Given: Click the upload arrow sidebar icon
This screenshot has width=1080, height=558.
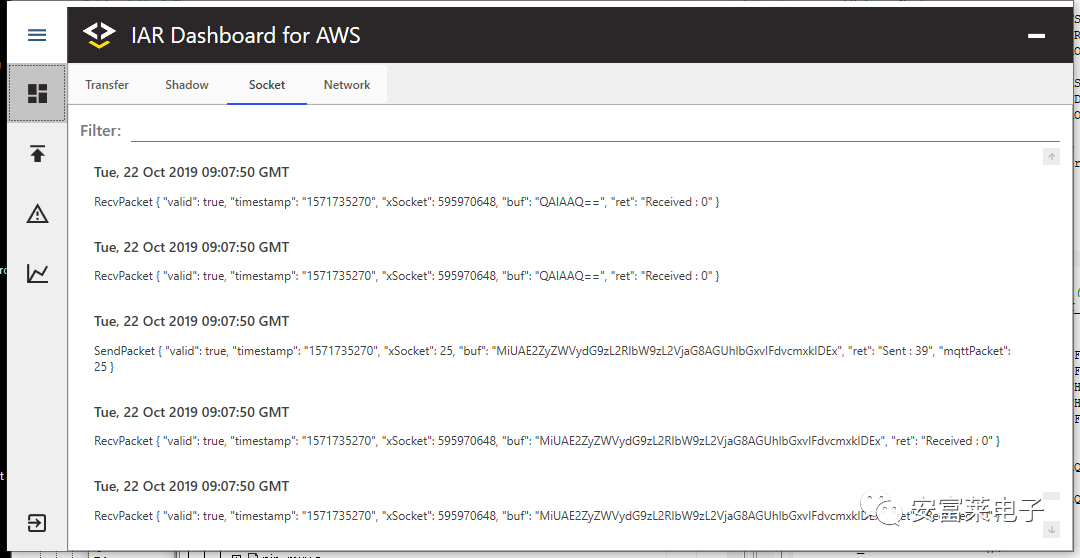Looking at the screenshot, I should click(37, 153).
